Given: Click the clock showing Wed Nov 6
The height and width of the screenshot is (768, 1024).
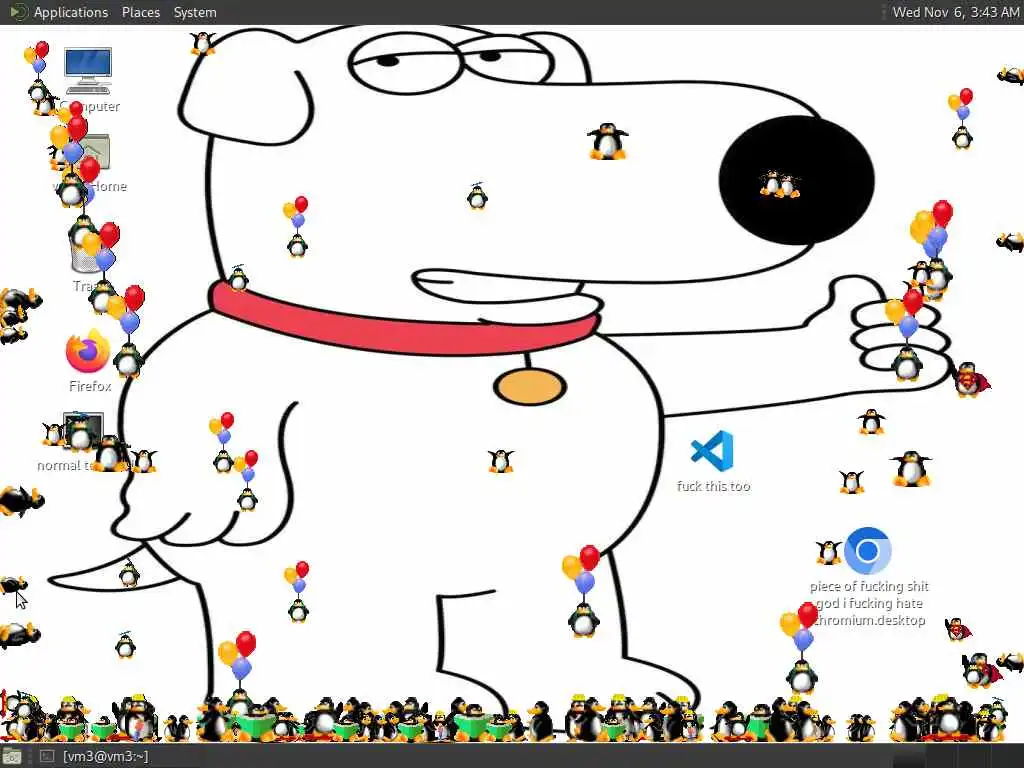Looking at the screenshot, I should 955,12.
